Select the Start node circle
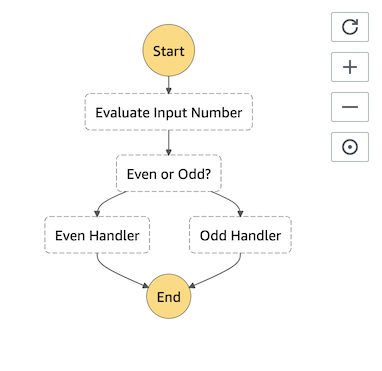The height and width of the screenshot is (371, 382). coord(169,51)
